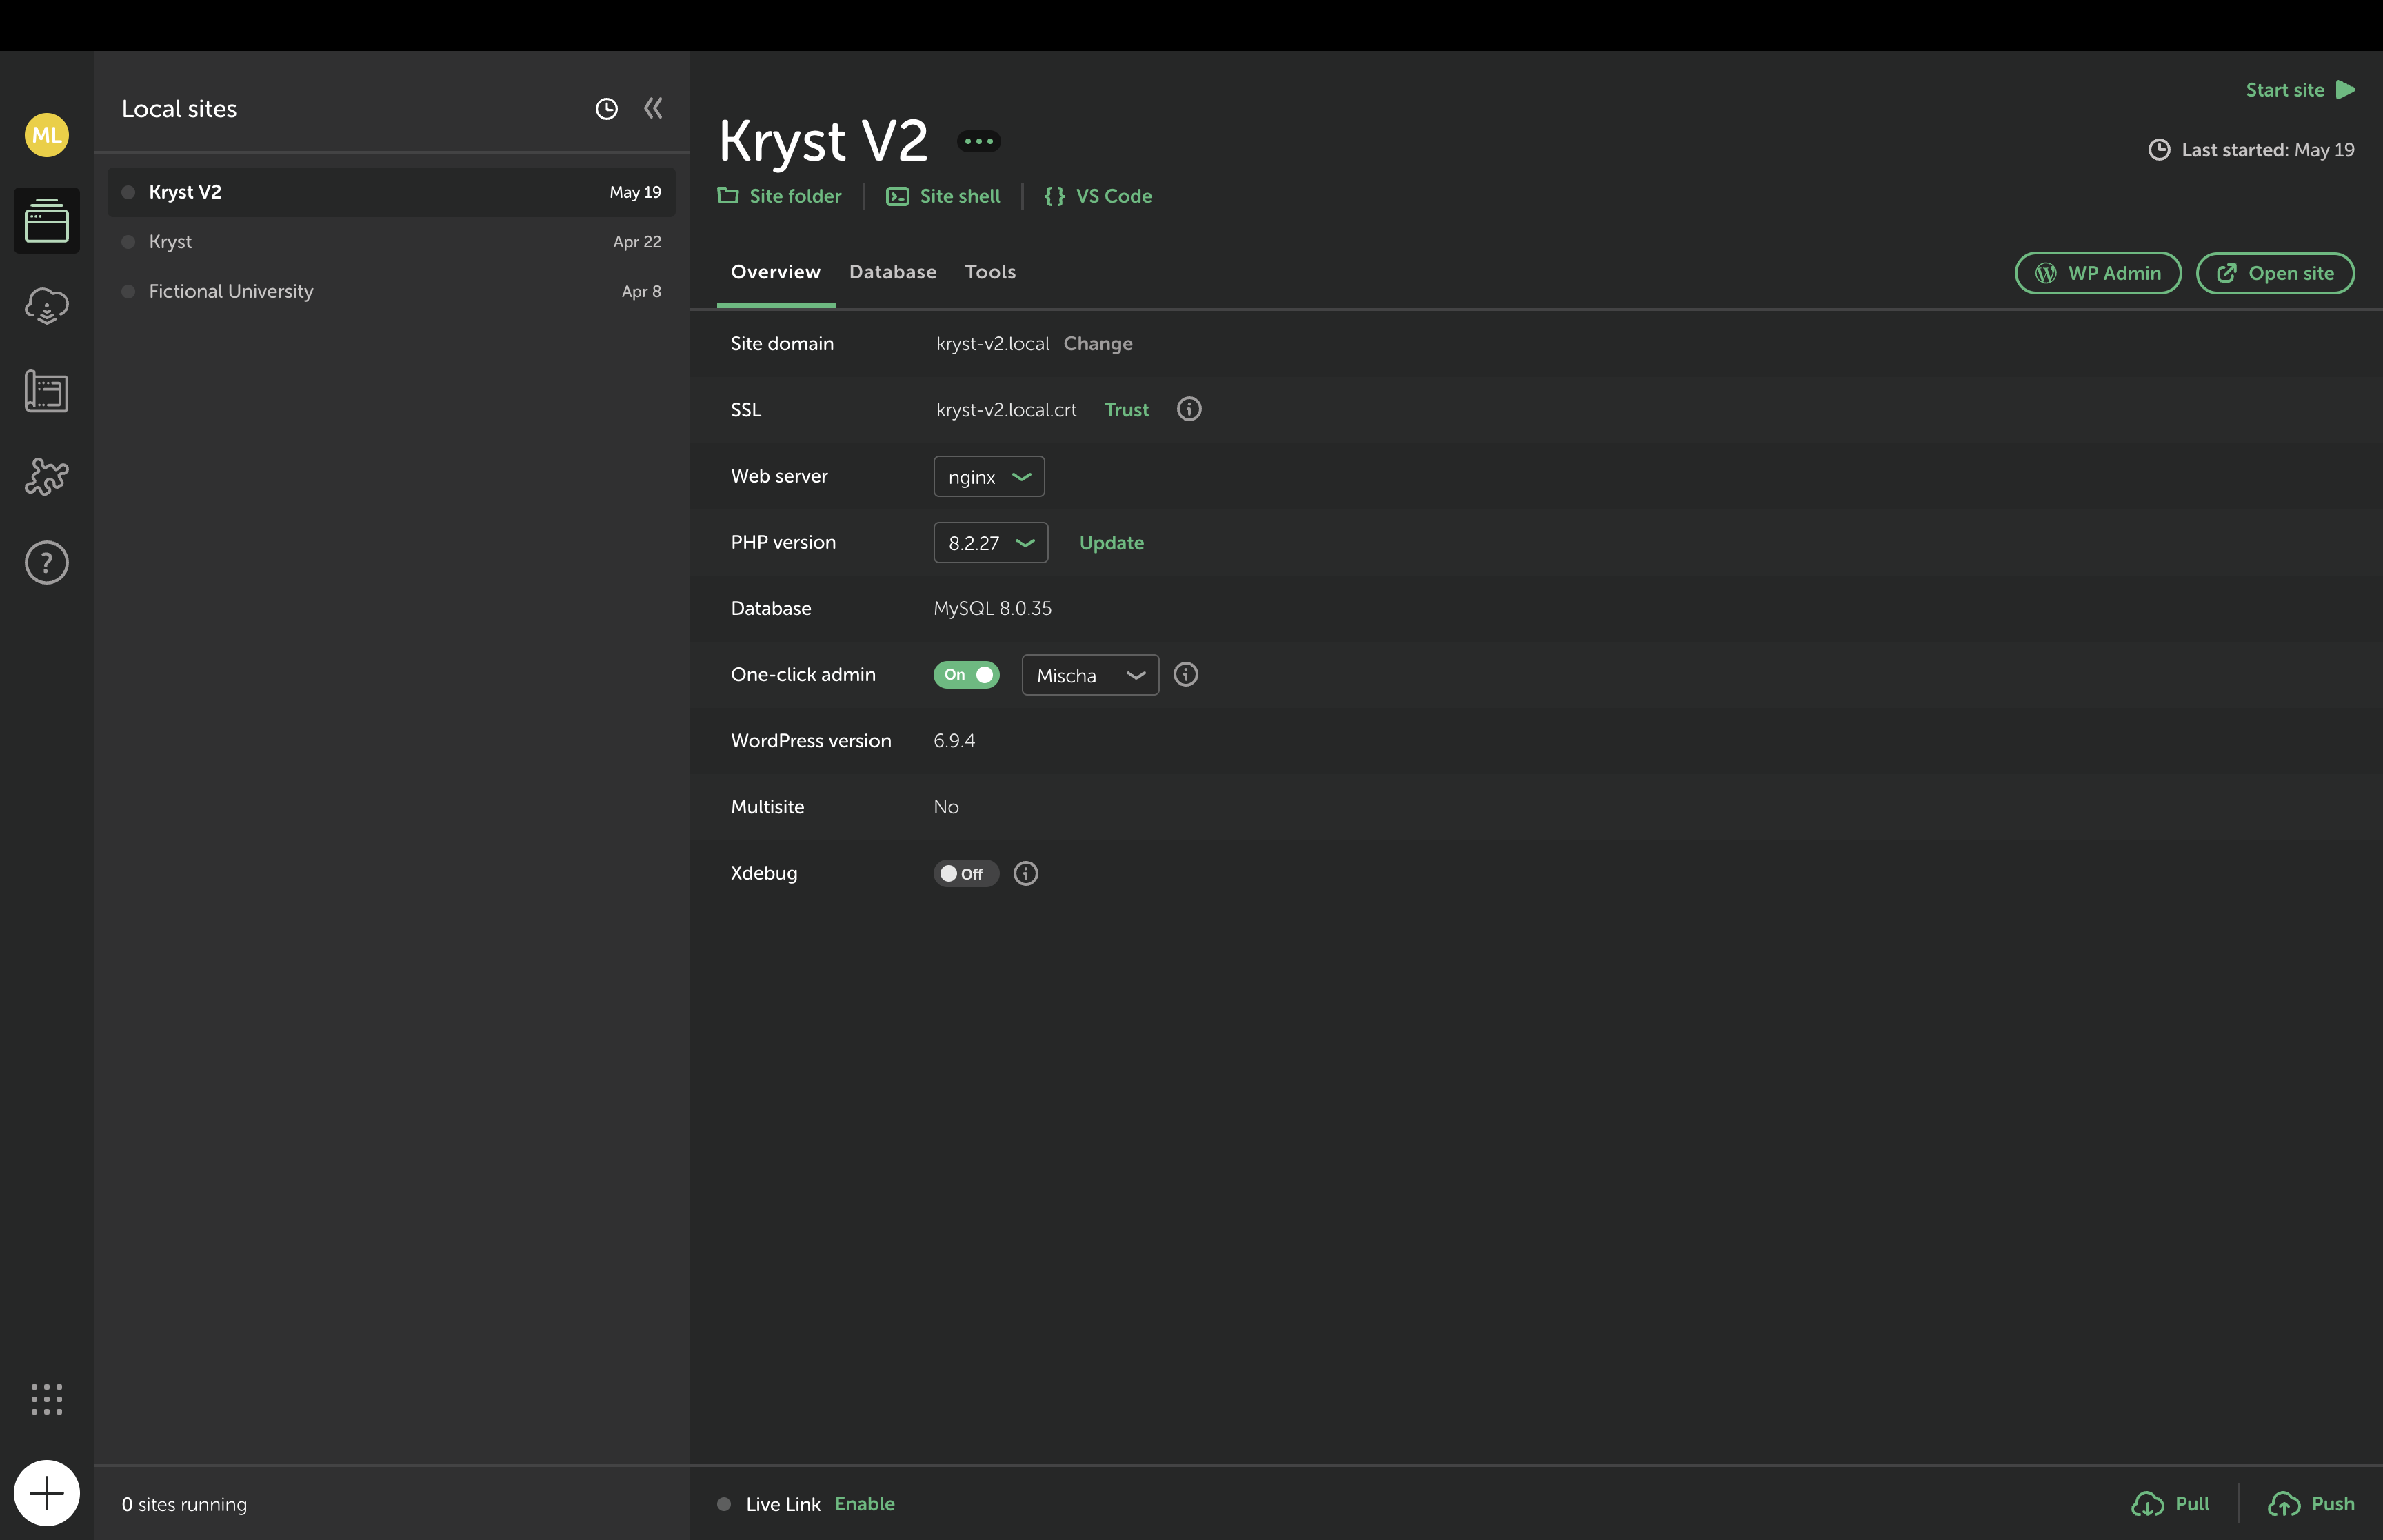This screenshot has width=2383, height=1540.
Task: Select the Fictional University site
Action: [x=391, y=291]
